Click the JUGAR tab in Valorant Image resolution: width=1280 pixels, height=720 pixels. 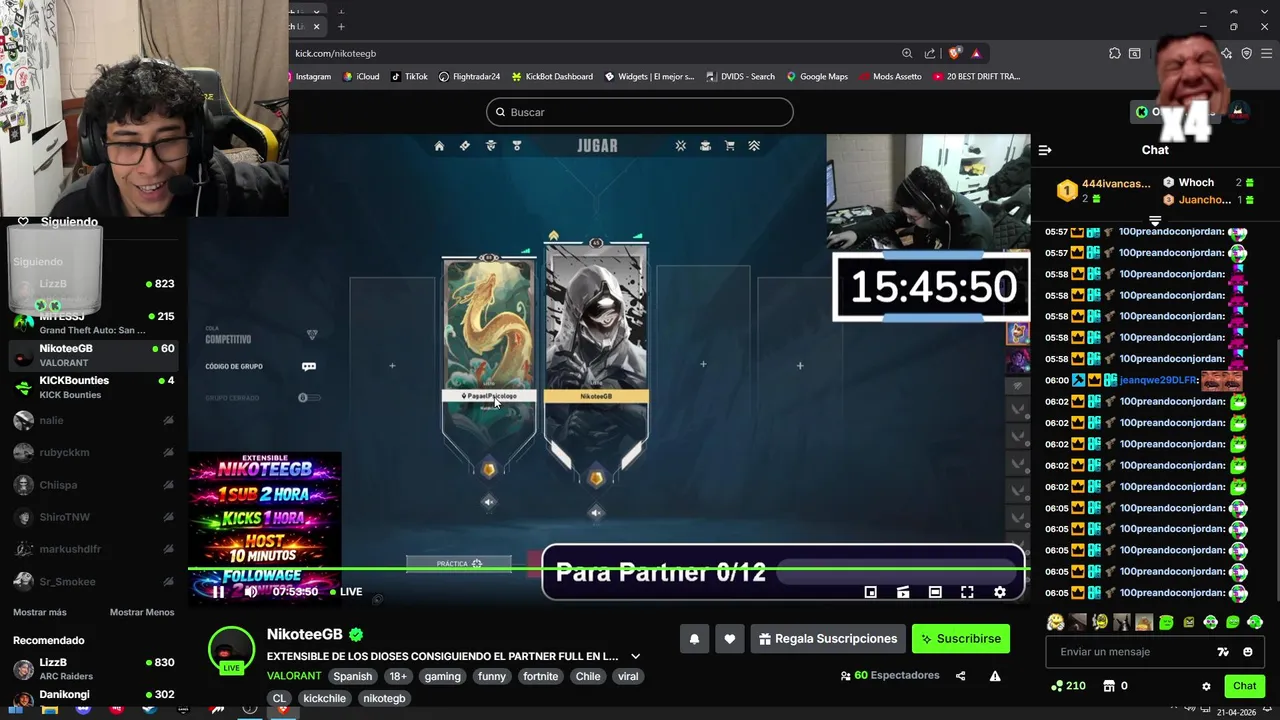pos(597,146)
